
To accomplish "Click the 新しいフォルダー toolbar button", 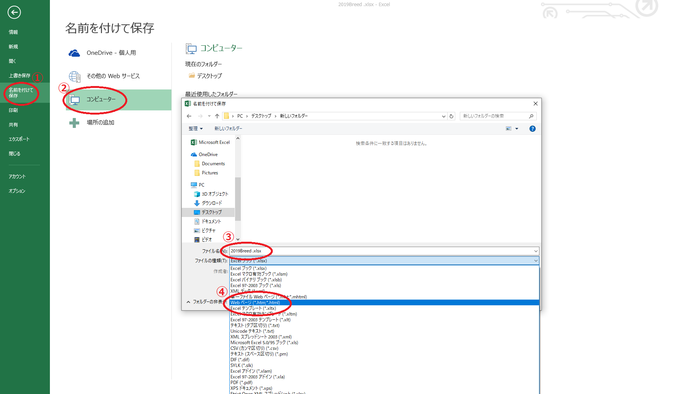I will [x=228, y=129].
